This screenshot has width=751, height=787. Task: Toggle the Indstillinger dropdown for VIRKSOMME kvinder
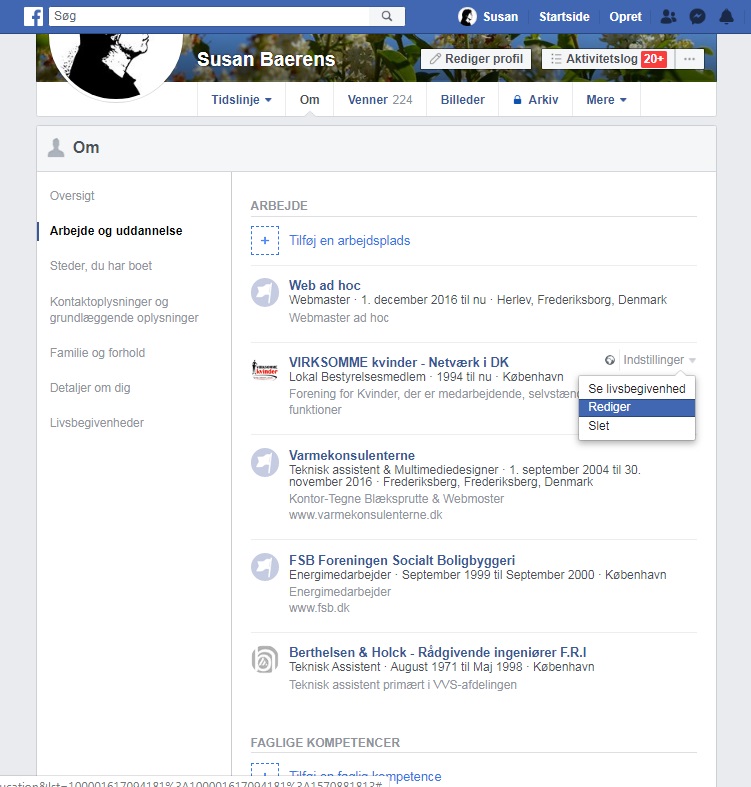tap(659, 360)
